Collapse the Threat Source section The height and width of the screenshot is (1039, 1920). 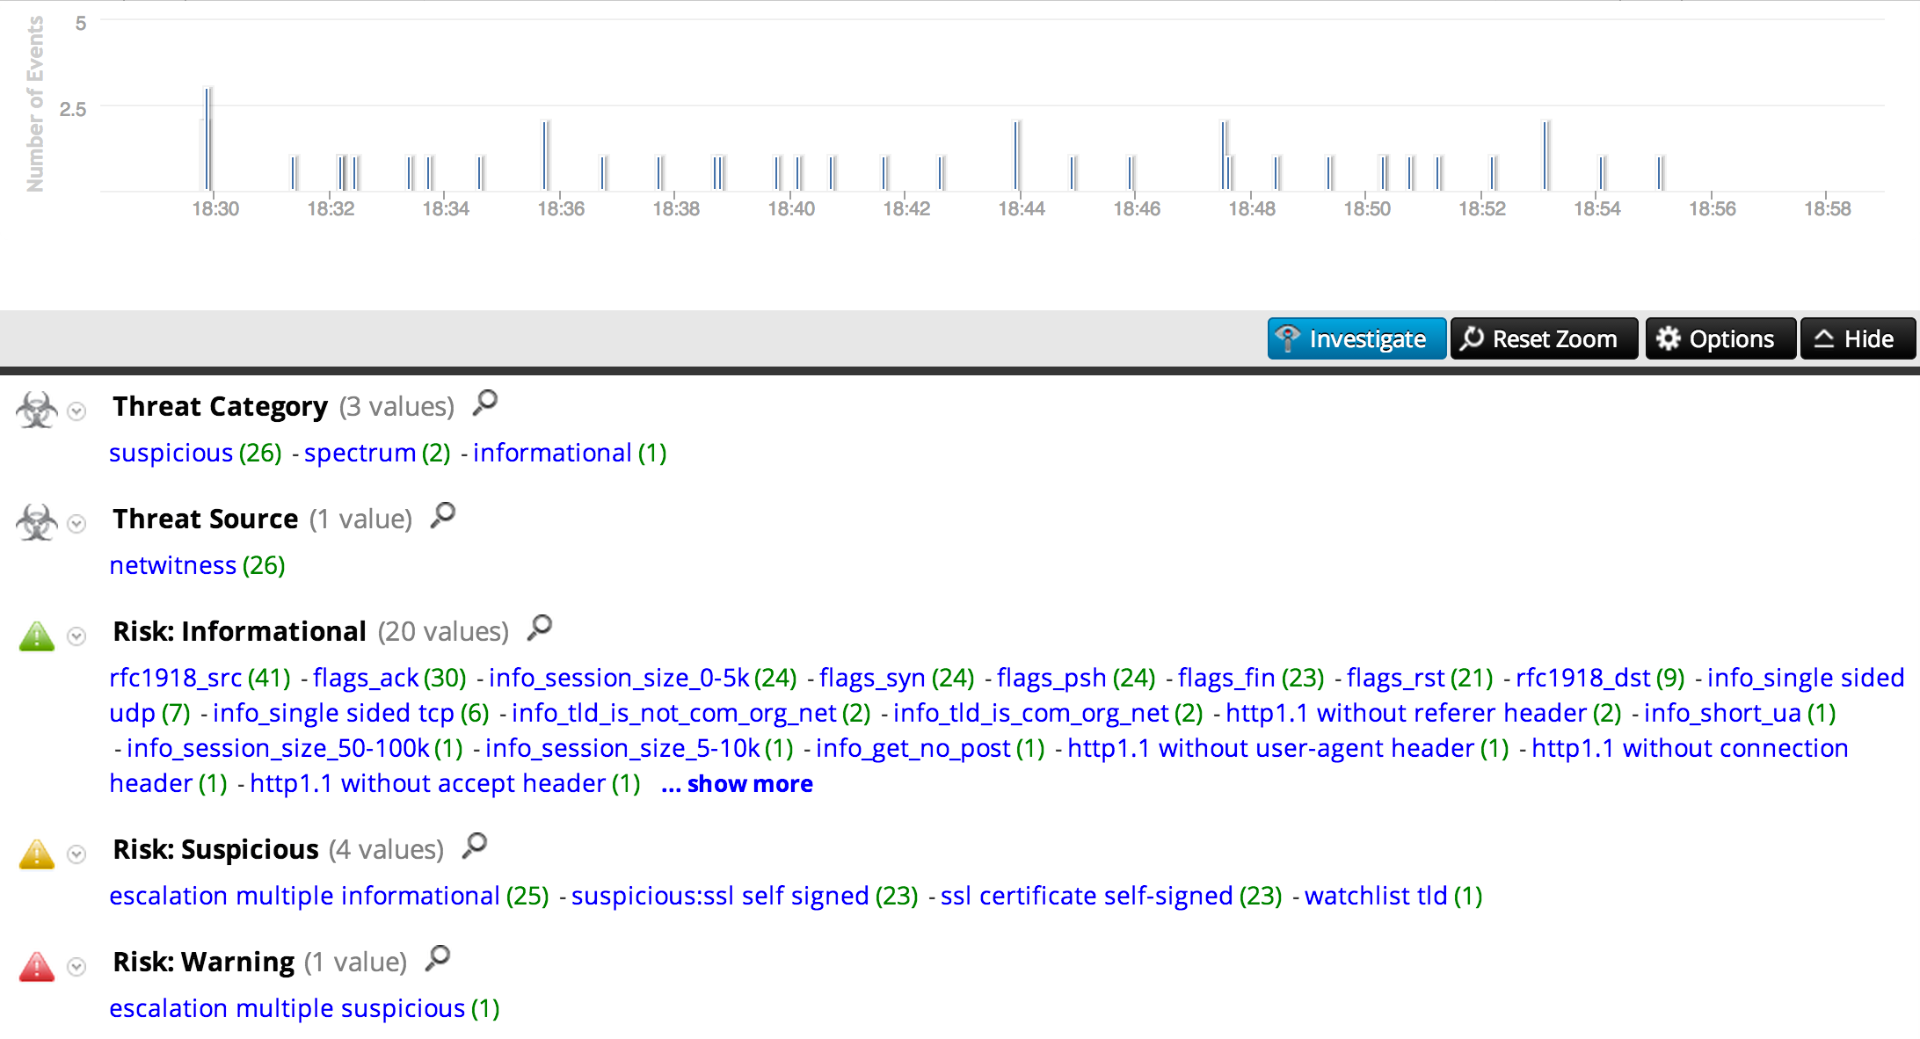pyautogui.click(x=75, y=523)
